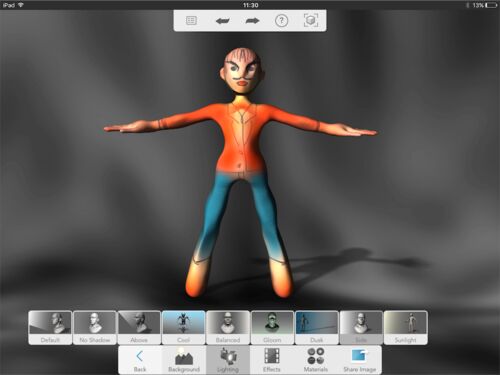Tap the Wi-Fi status icon
This screenshot has height=375, width=500.
point(21,5)
